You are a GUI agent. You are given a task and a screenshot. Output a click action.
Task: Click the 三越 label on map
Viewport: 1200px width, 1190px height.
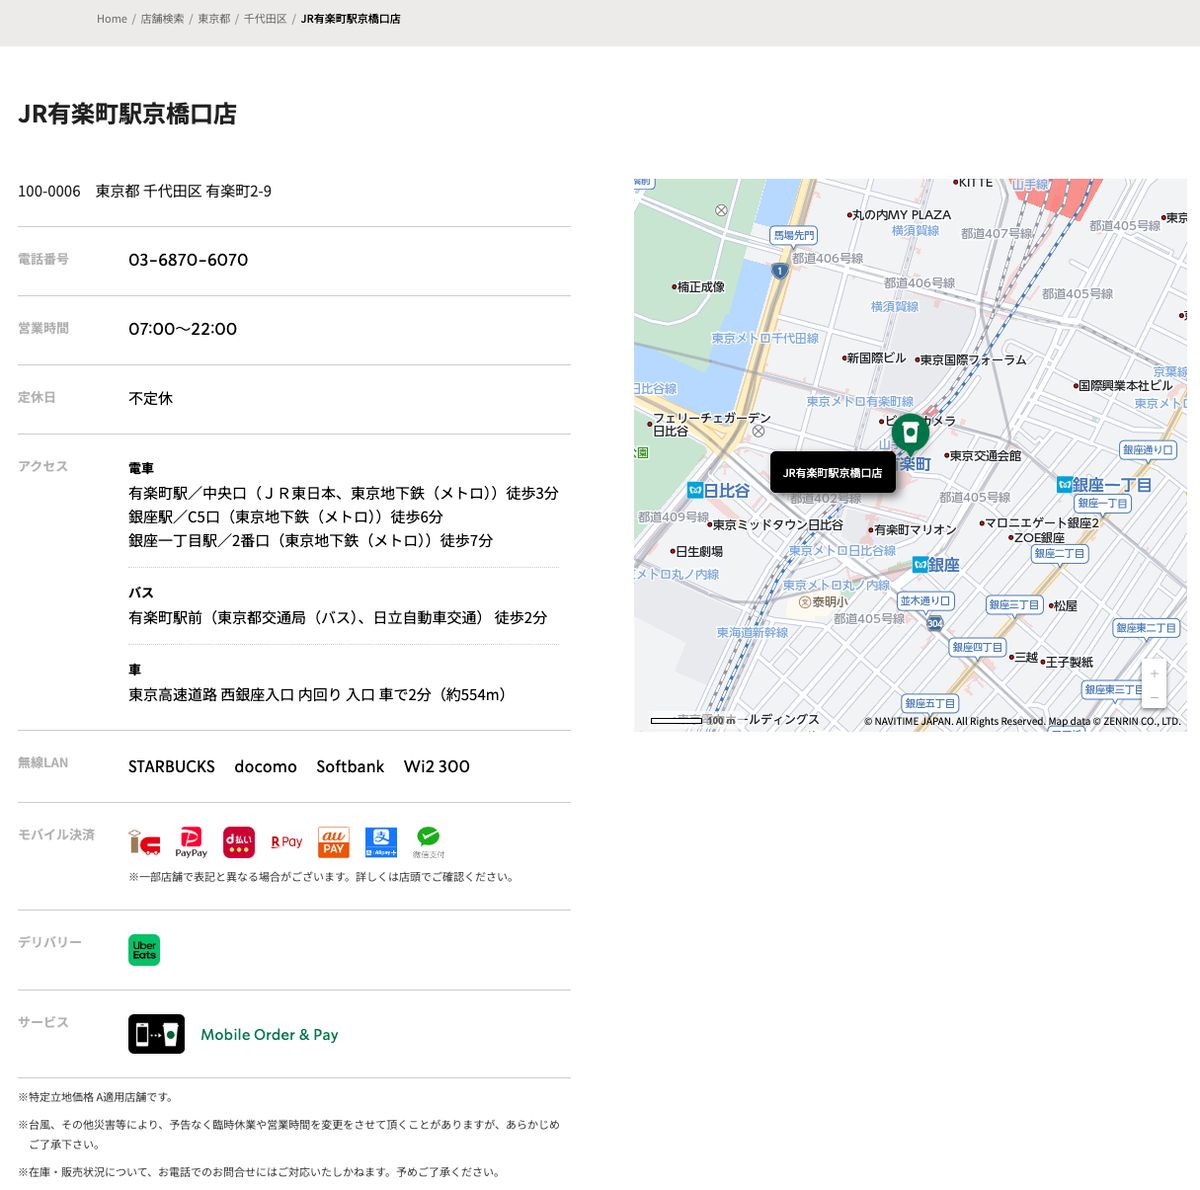pos(1024,657)
